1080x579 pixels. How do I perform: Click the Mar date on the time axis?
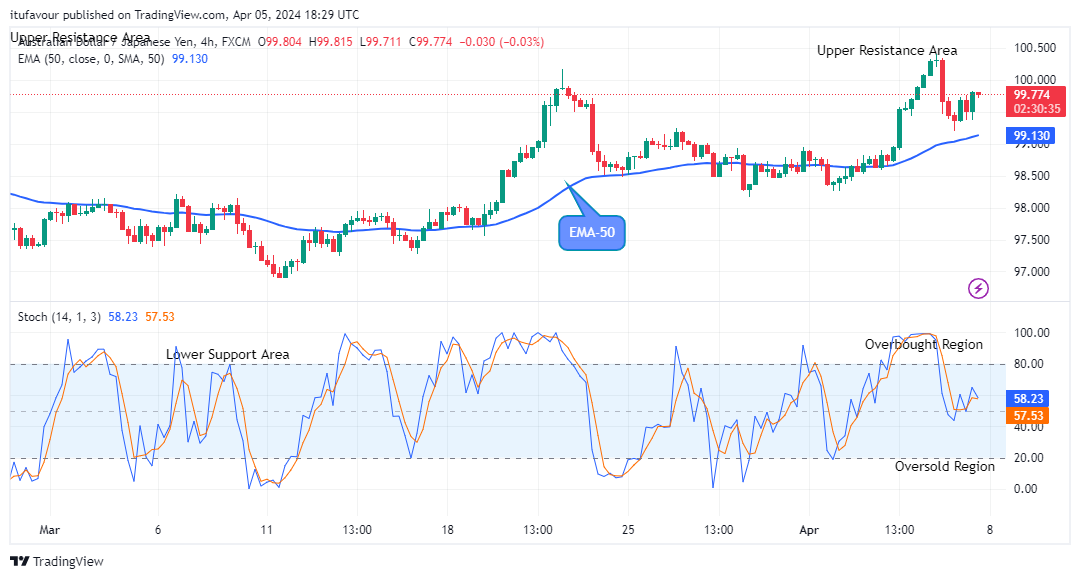50,529
